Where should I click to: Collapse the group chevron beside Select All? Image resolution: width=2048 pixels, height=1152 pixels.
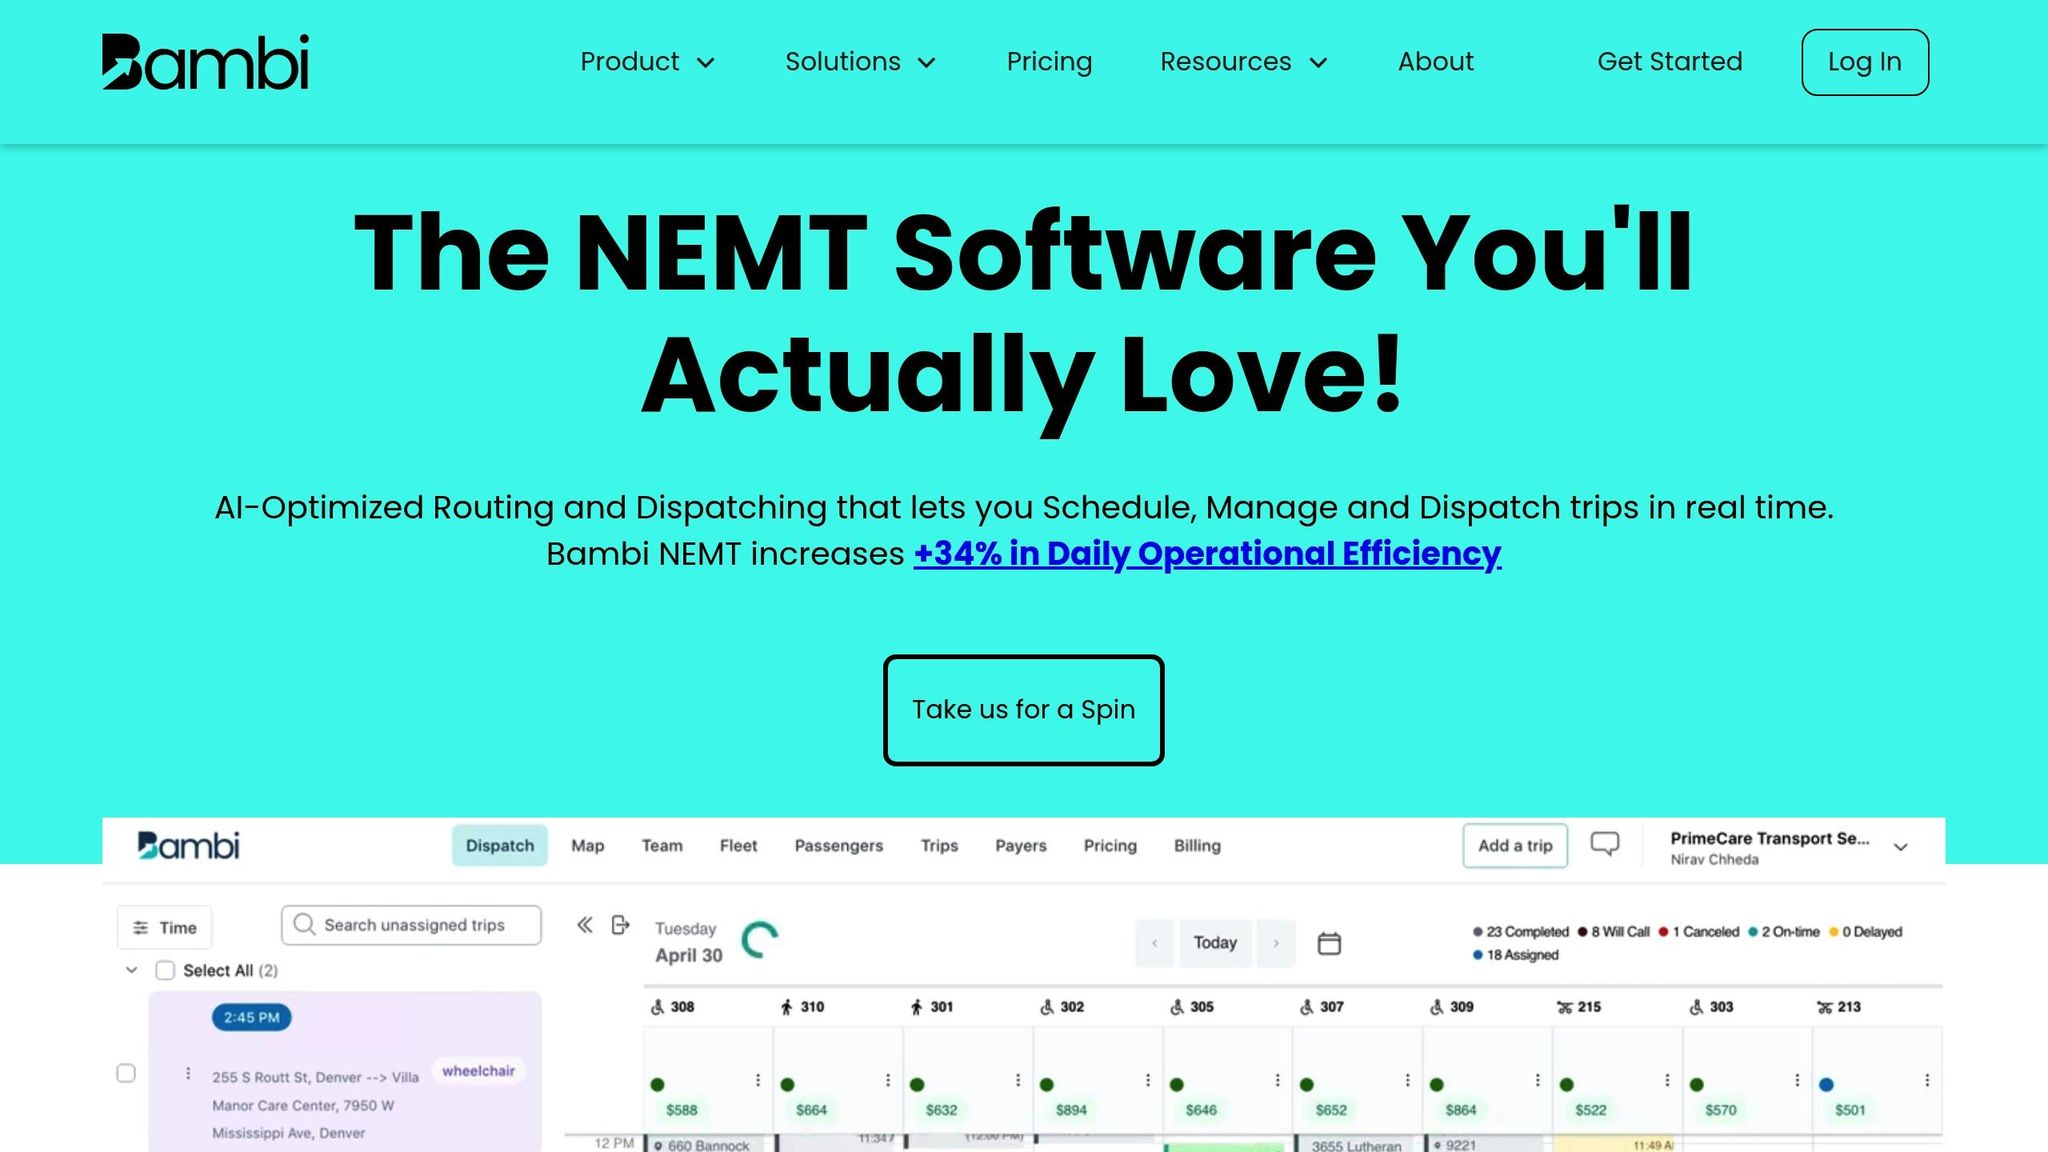(131, 970)
